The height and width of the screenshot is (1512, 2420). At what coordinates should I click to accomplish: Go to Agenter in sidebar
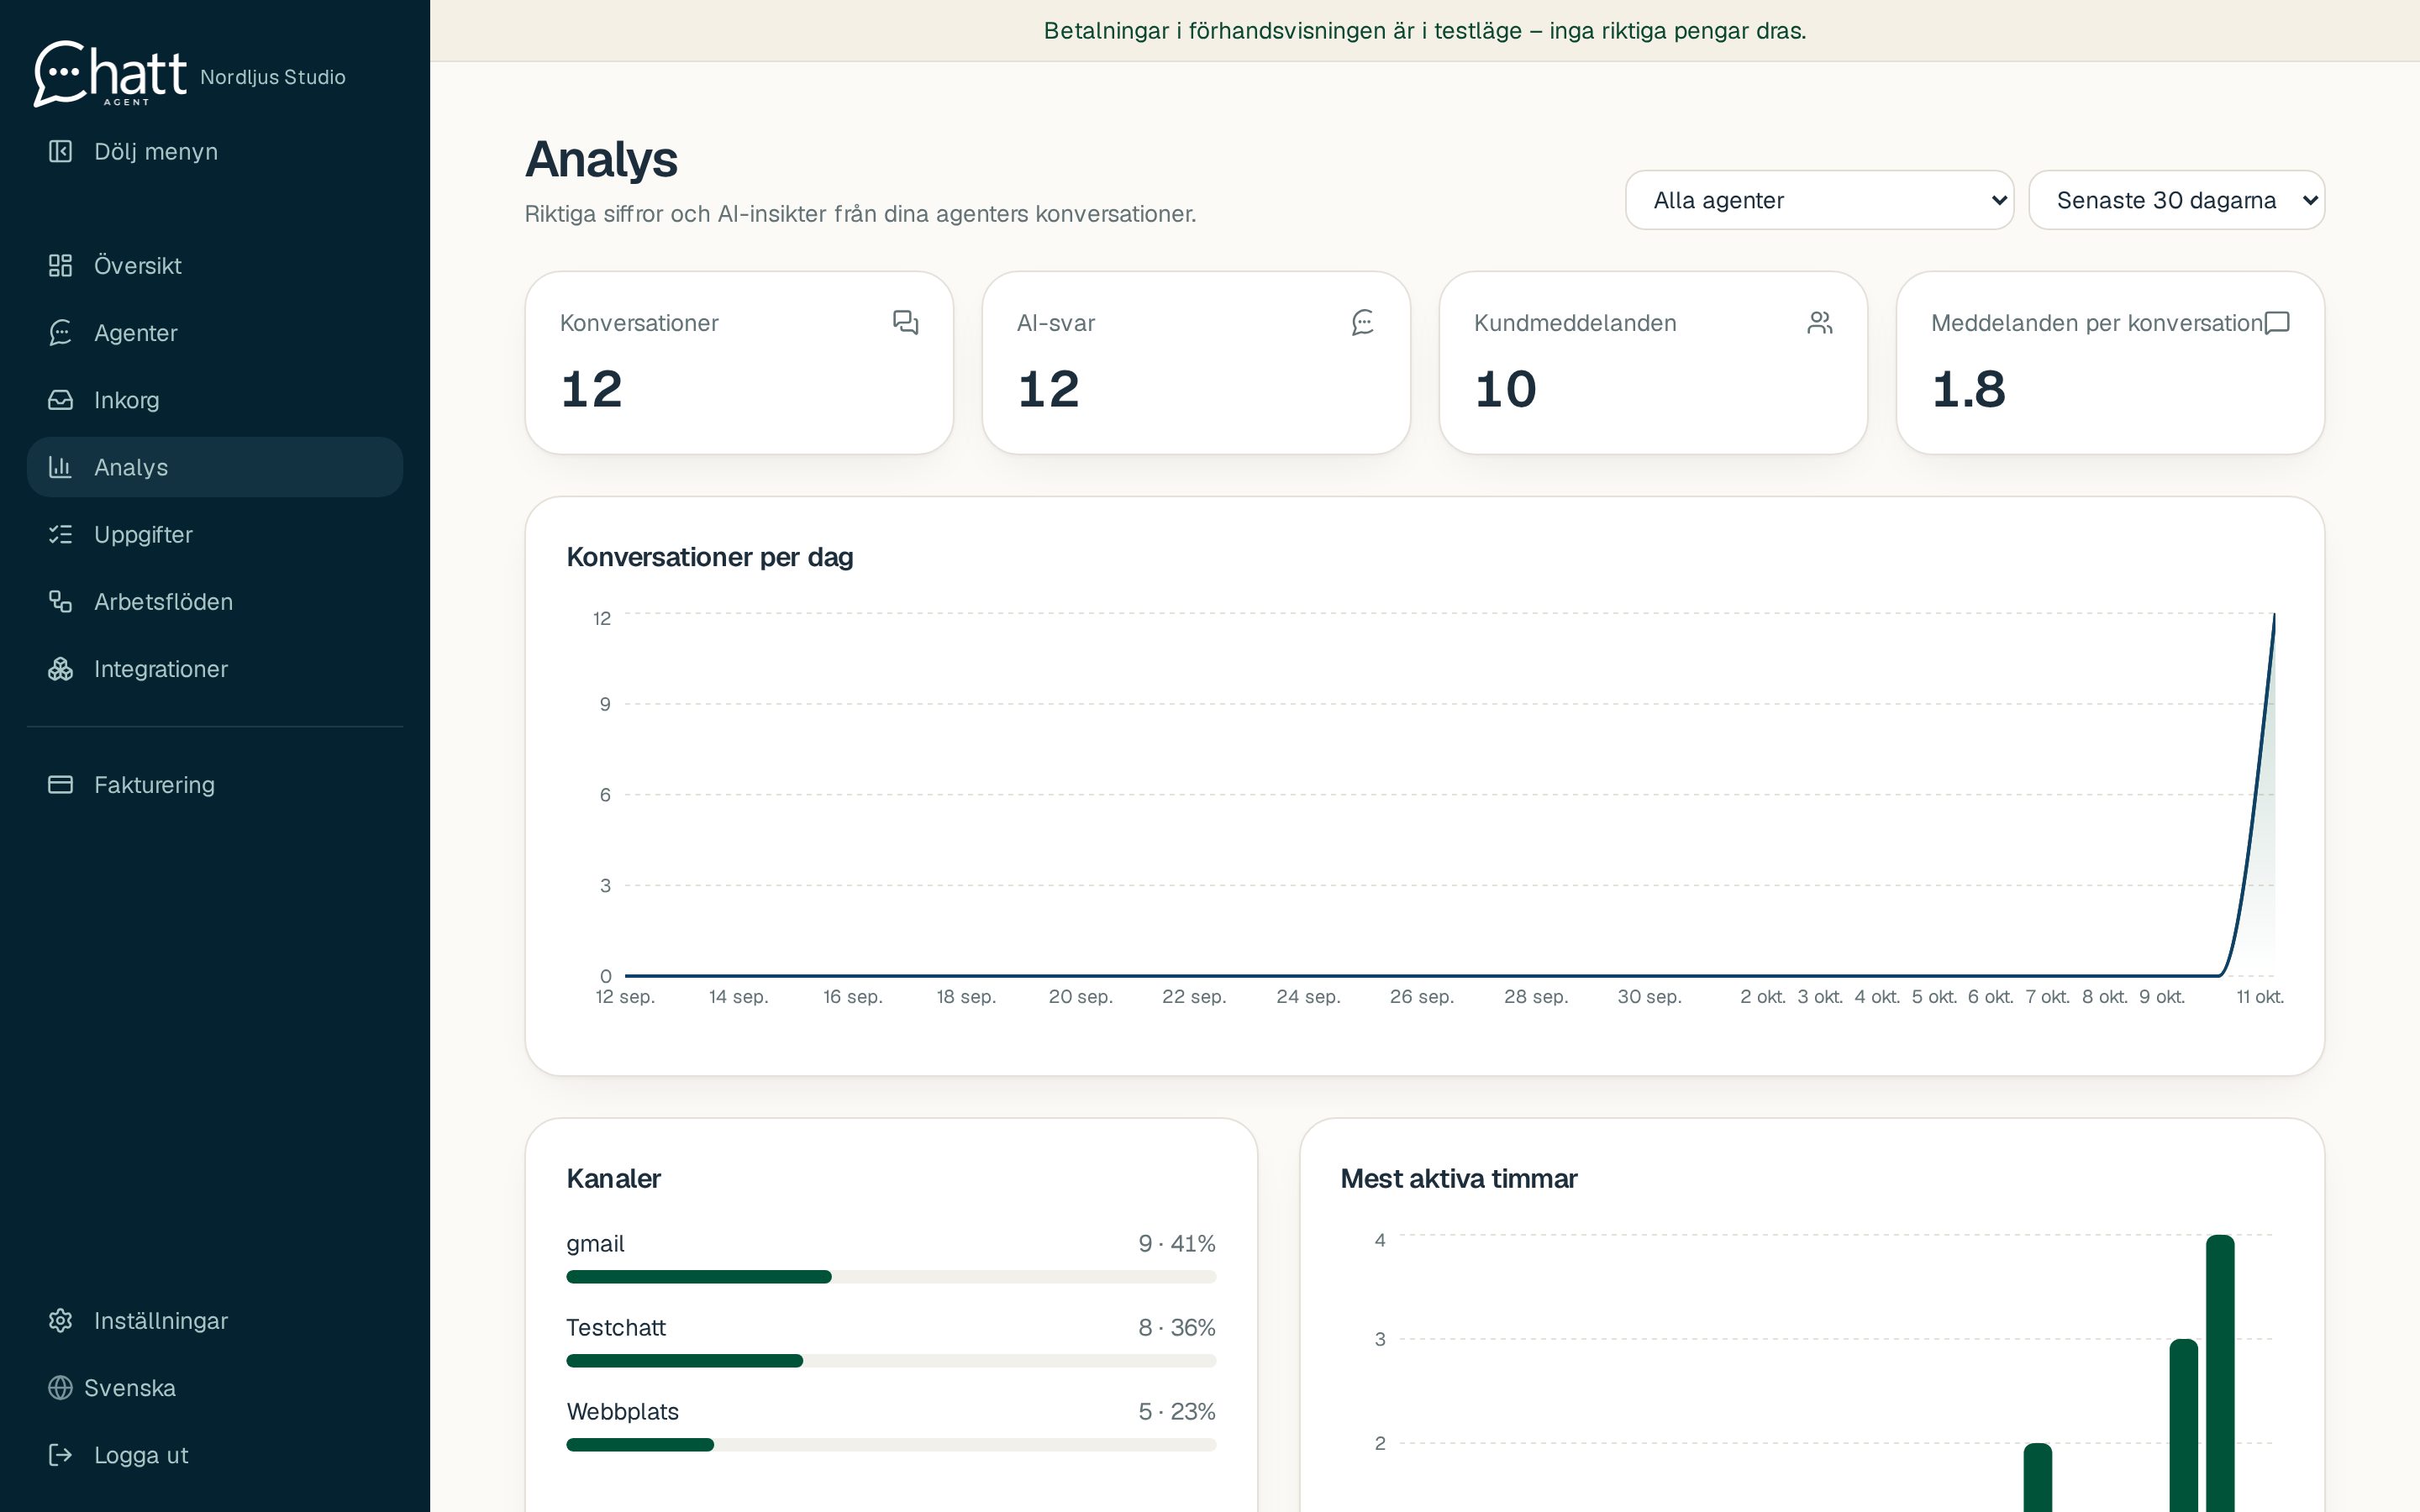pyautogui.click(x=215, y=332)
